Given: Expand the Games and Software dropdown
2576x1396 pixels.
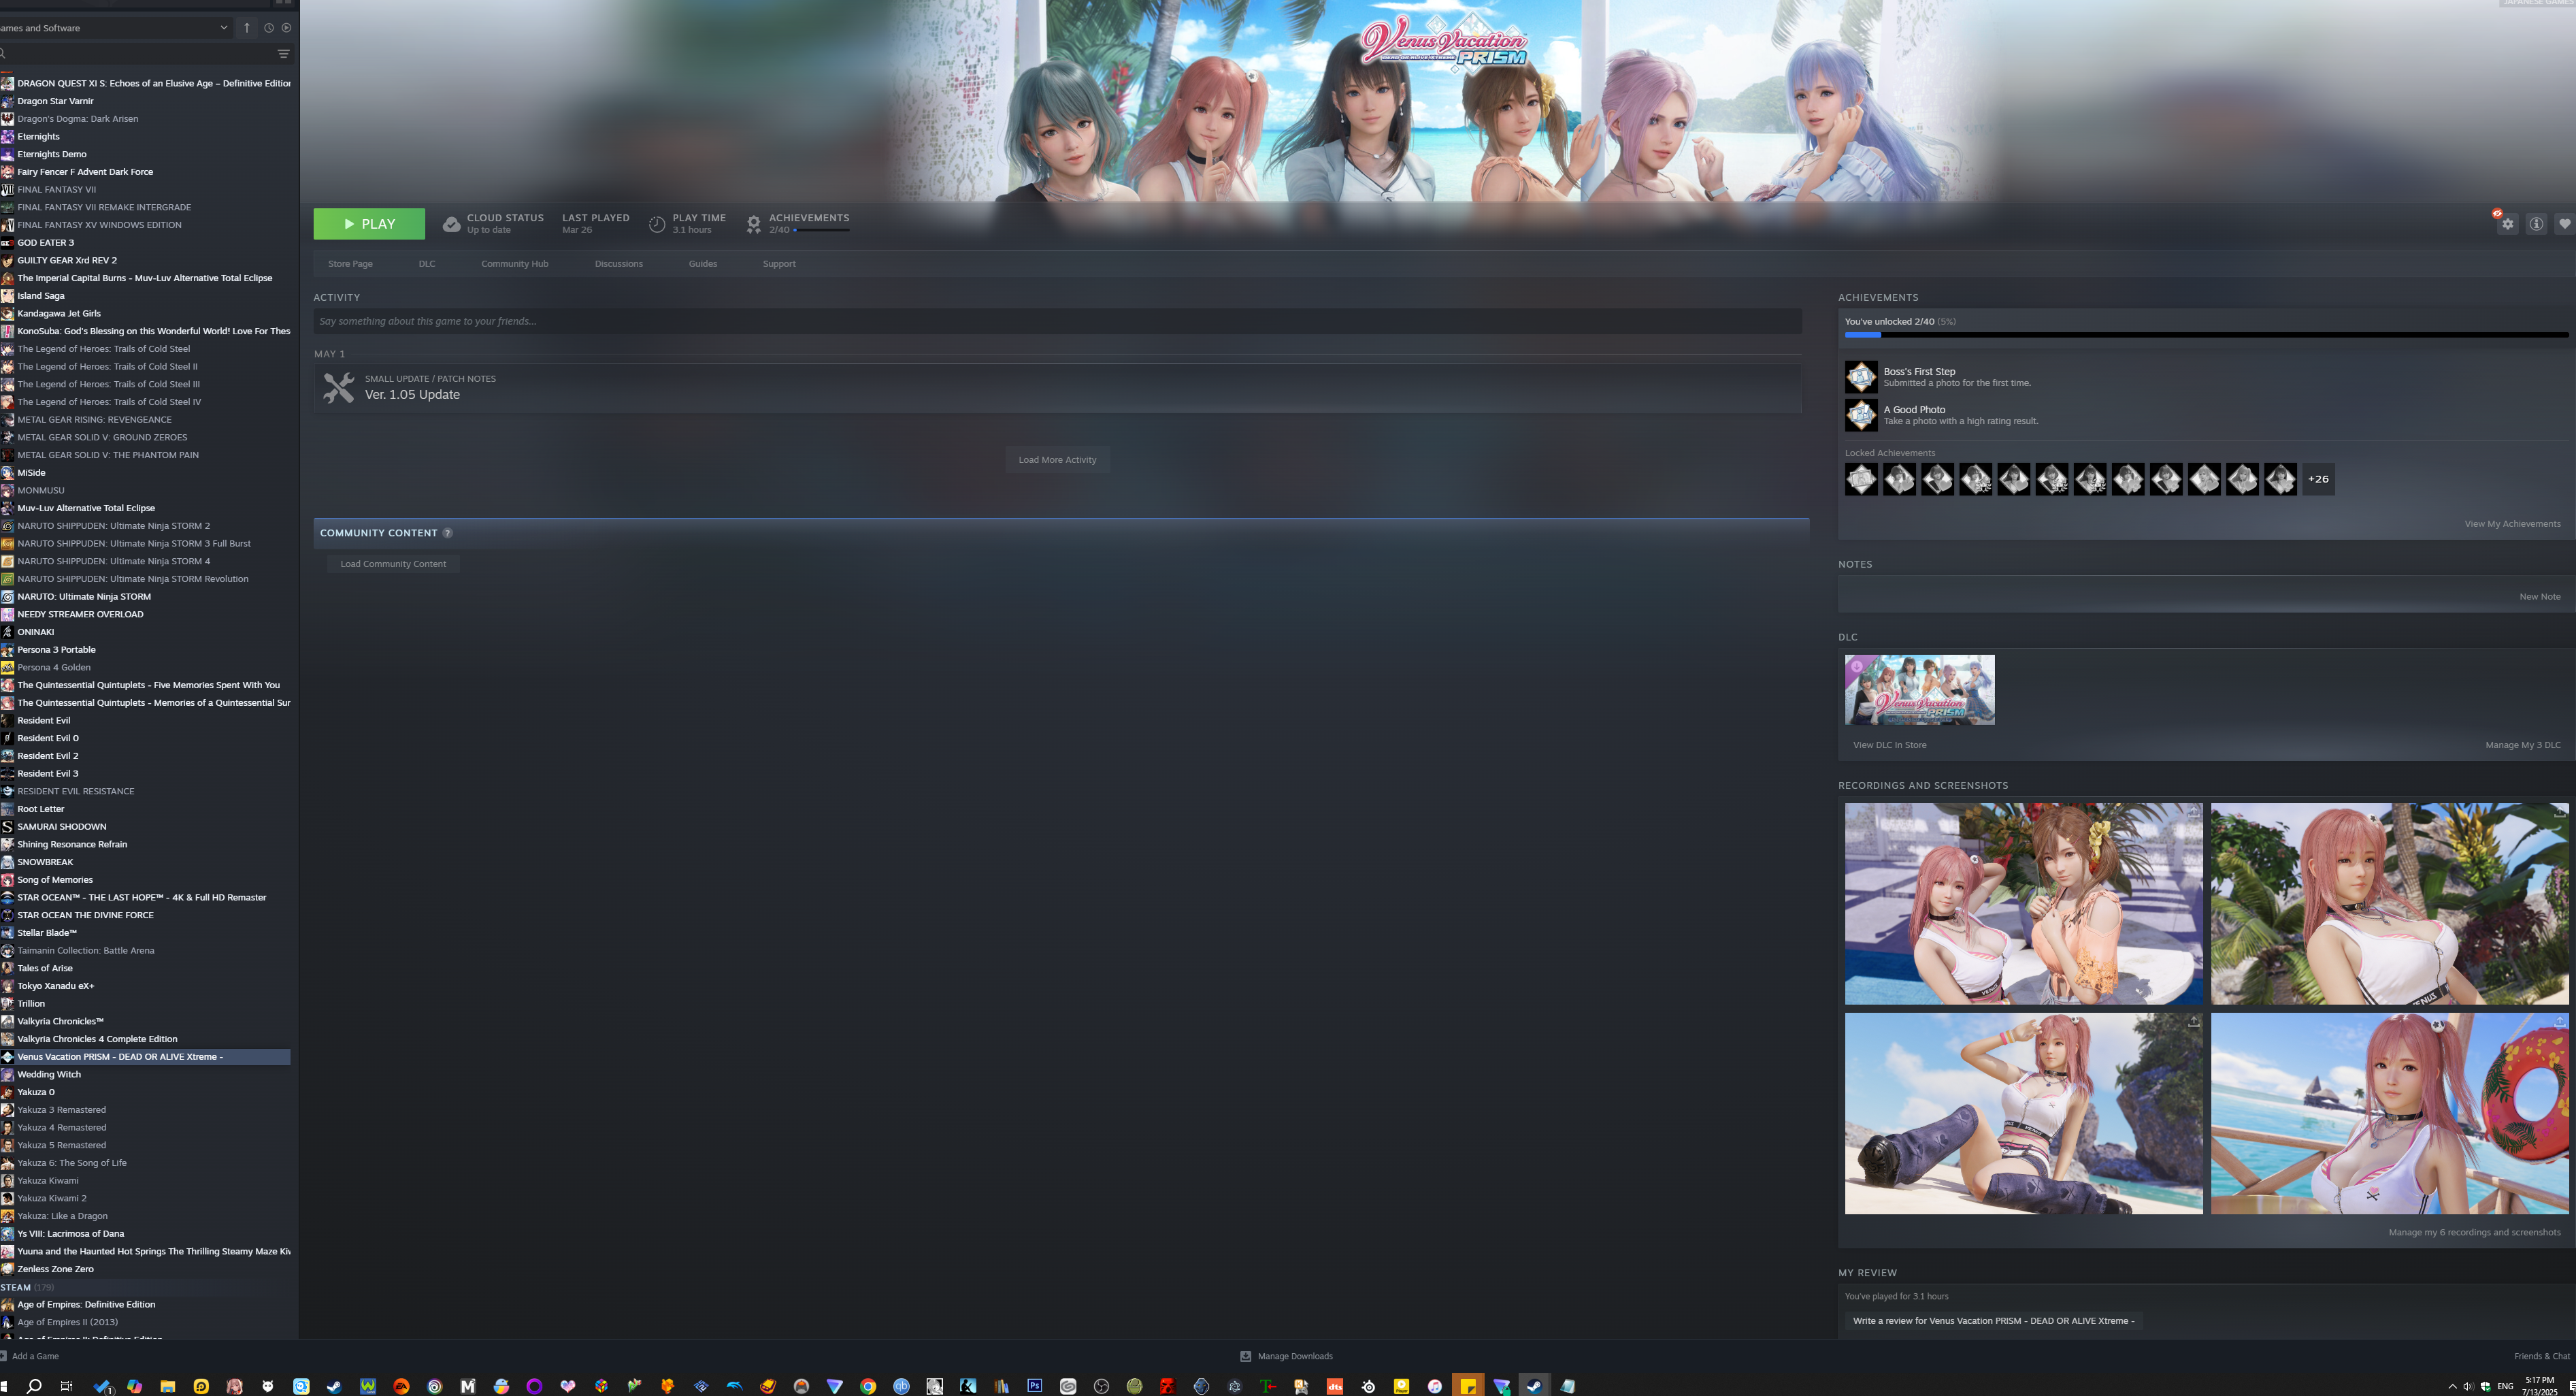Looking at the screenshot, I should point(223,28).
